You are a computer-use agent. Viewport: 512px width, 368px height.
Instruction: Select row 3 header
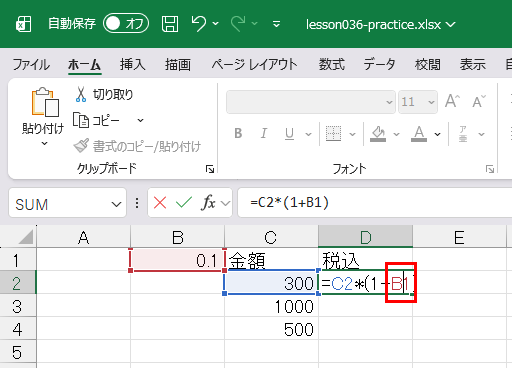[x=18, y=307]
